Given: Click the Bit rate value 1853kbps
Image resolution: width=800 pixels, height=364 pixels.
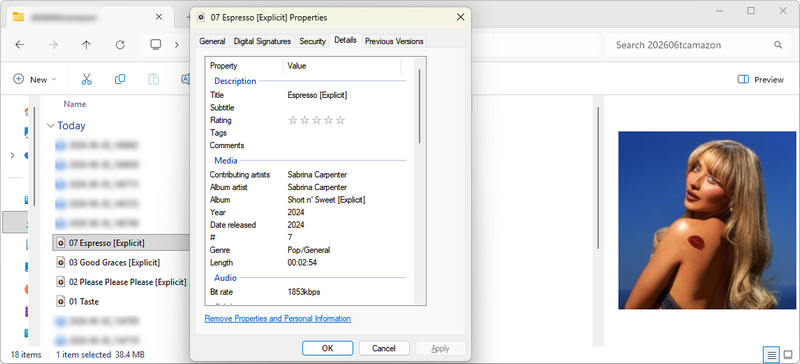Looking at the screenshot, I should (x=304, y=292).
